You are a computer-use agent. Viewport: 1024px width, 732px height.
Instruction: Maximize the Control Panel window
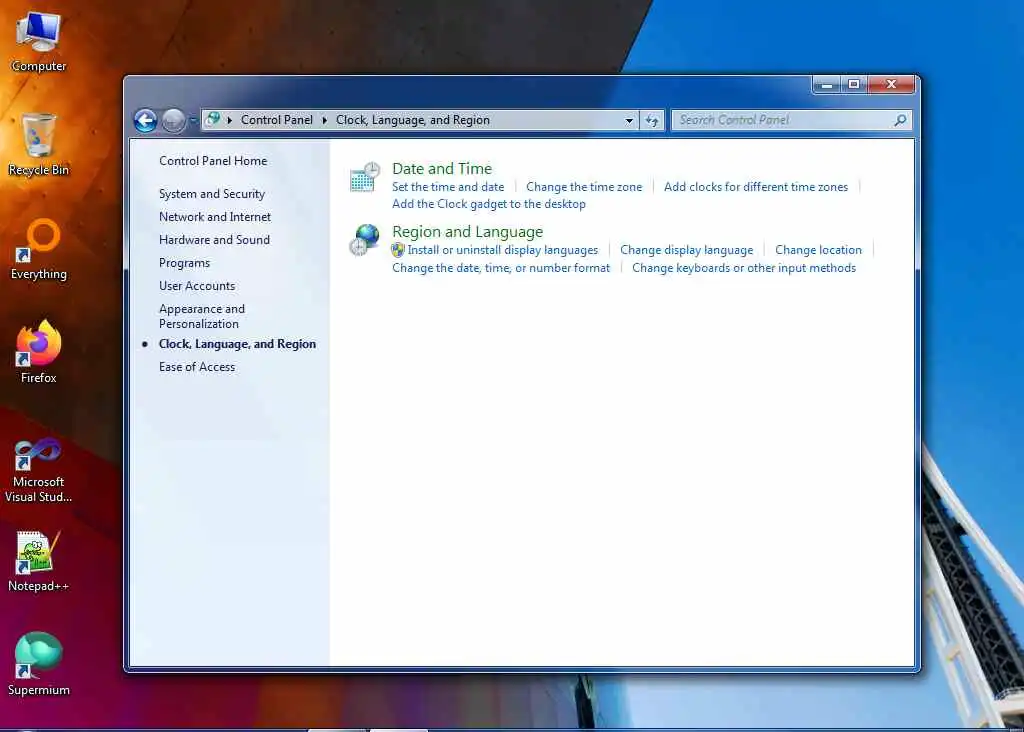tap(854, 85)
